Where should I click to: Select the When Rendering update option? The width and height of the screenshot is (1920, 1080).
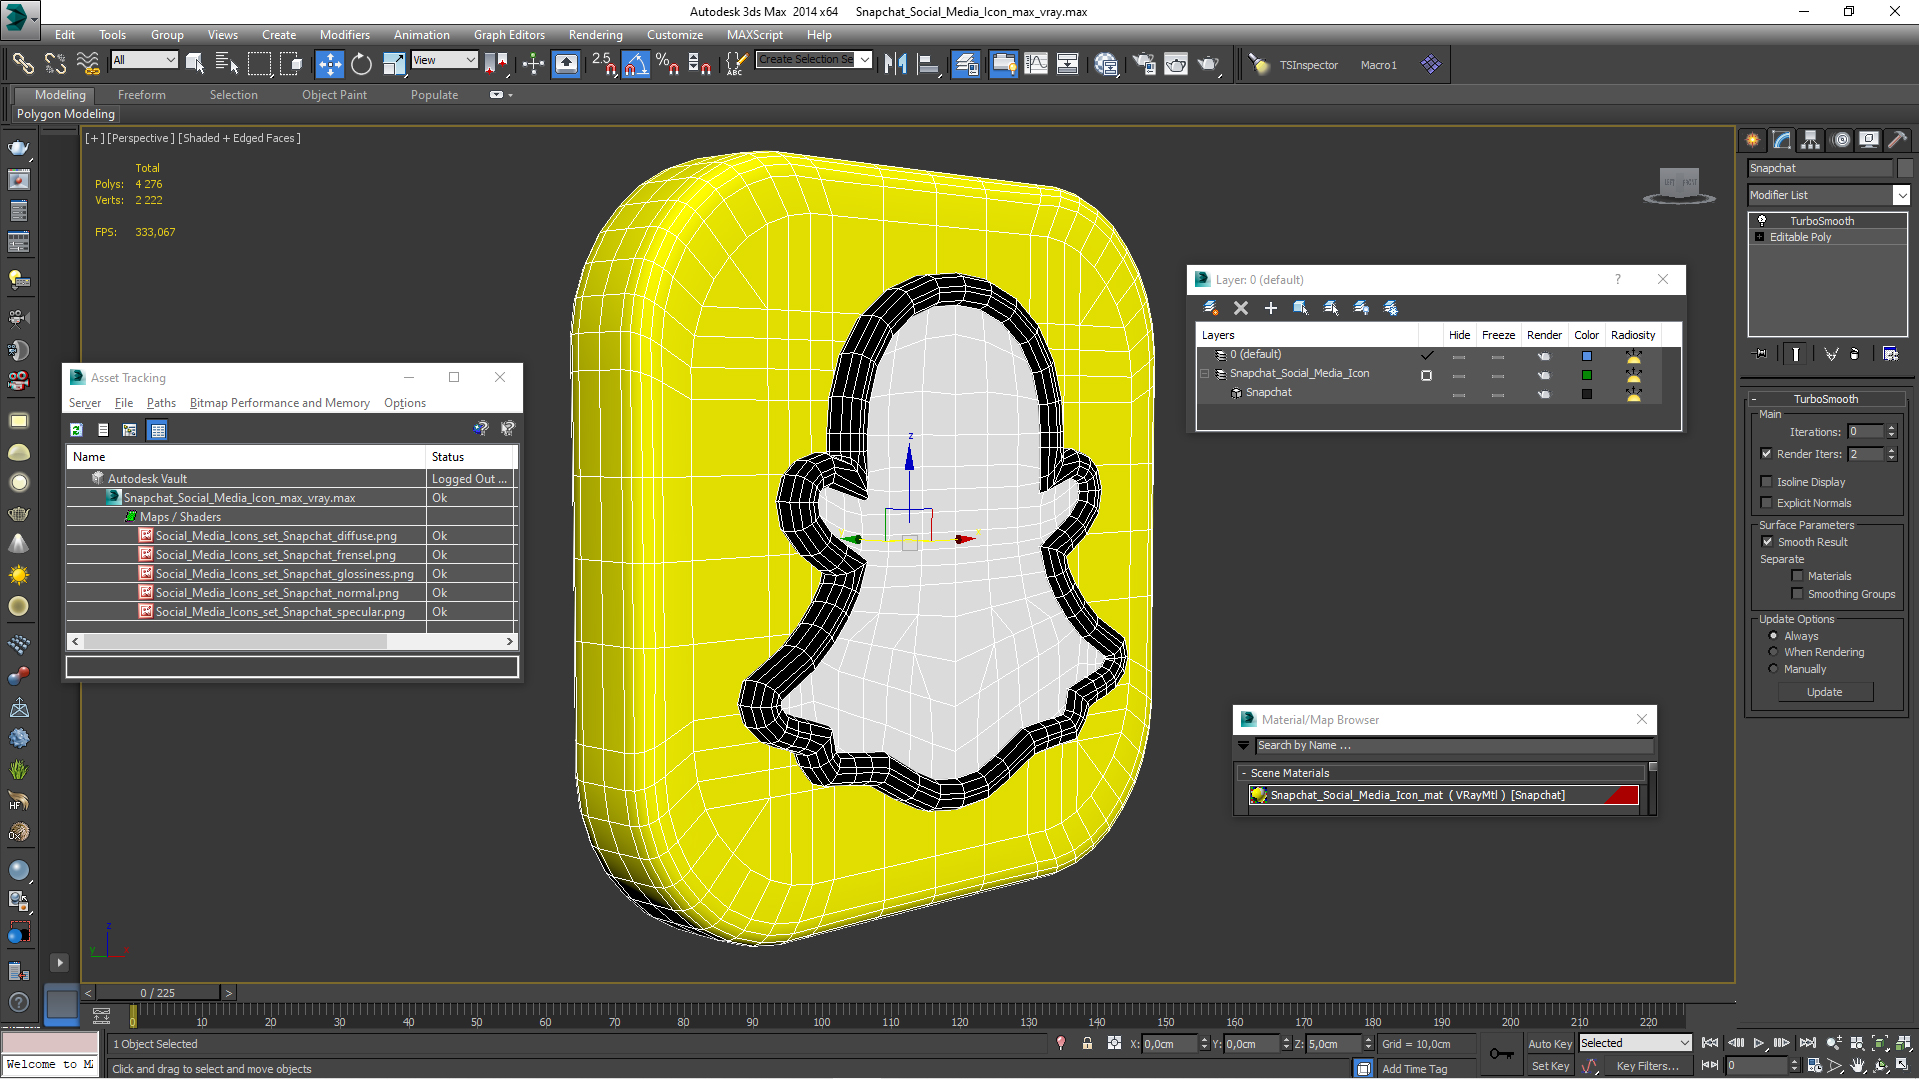pos(1773,651)
